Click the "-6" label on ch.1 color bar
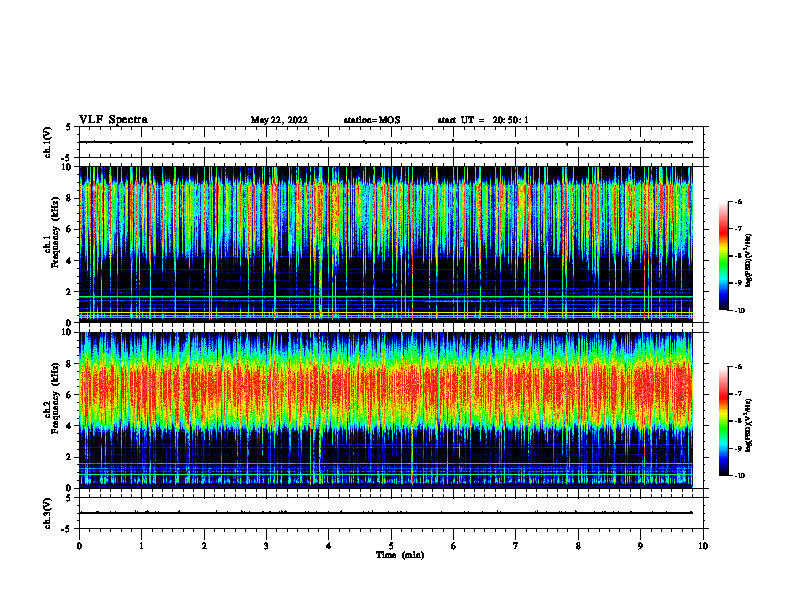 (738, 202)
